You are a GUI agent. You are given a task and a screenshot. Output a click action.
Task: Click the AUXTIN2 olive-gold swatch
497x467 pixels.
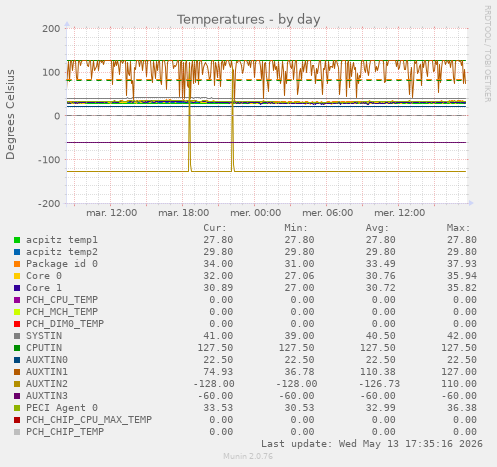(x=17, y=384)
